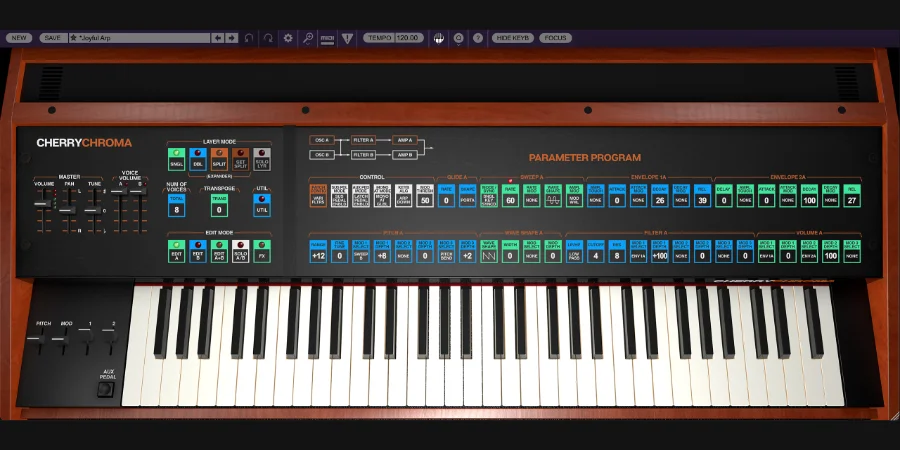
Task: Open the Glide A Shape PORTA selector
Action: coord(467,196)
